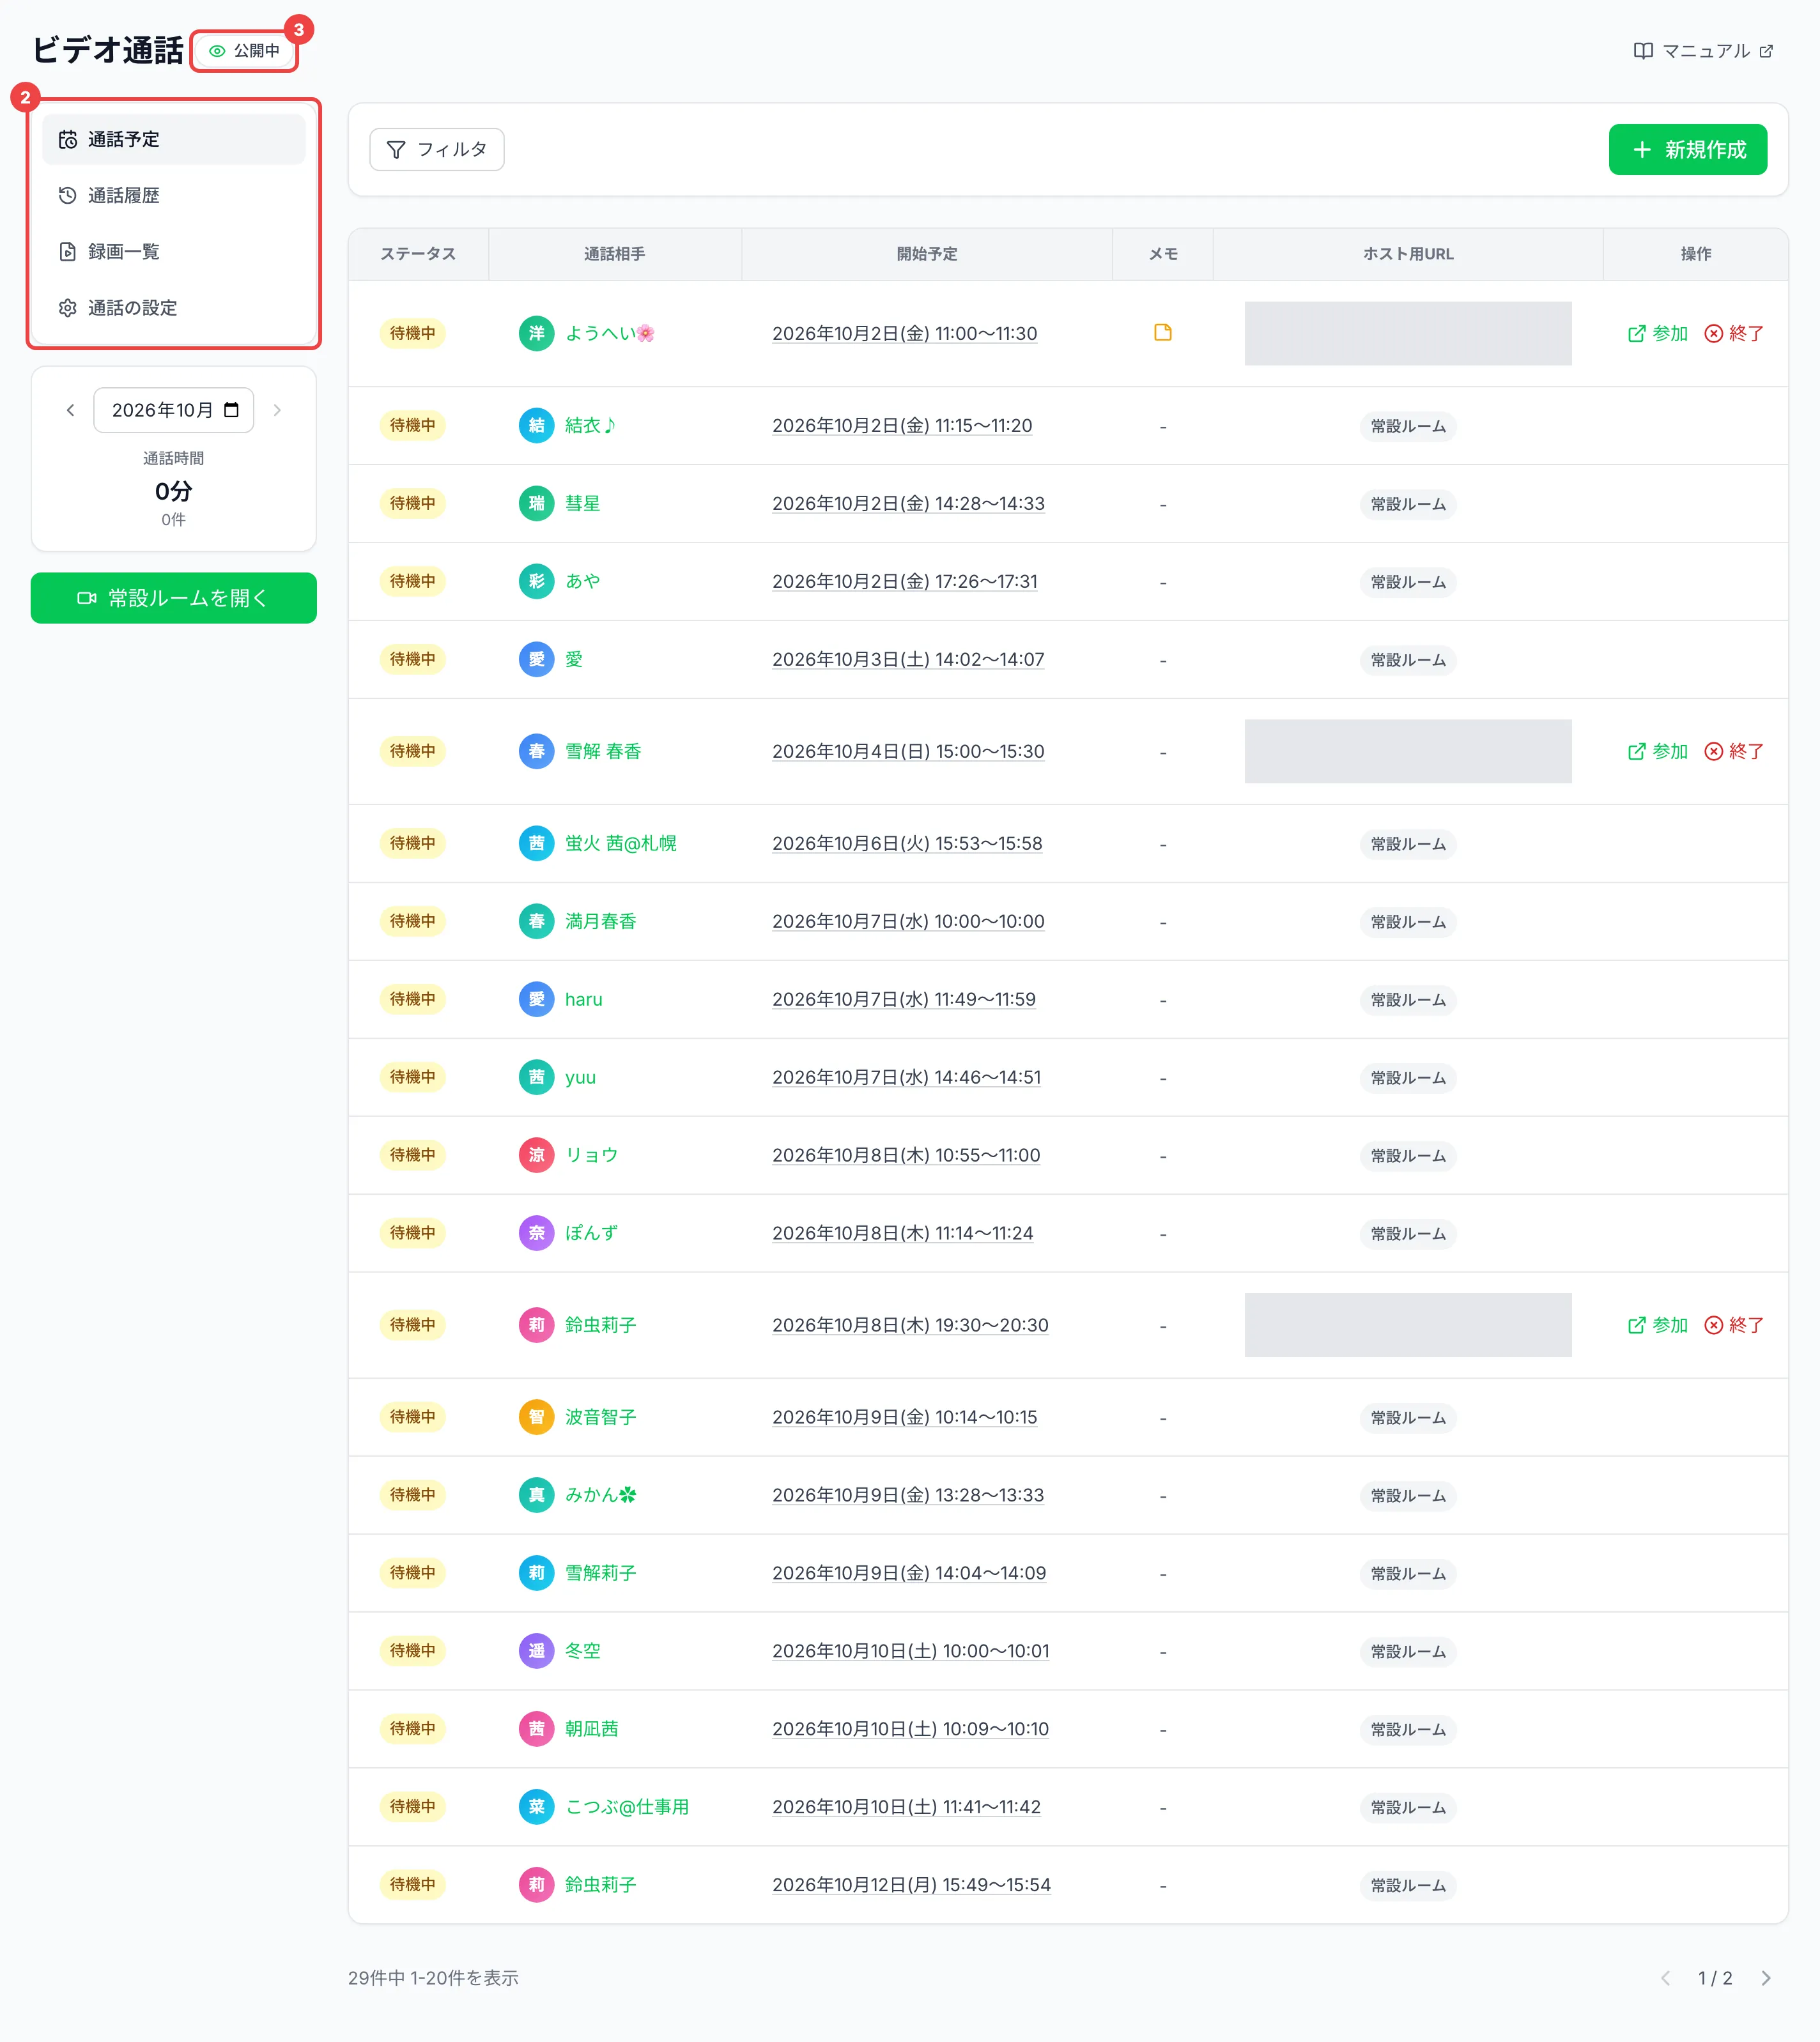Select 通話予定 in the sidebar
This screenshot has height=2042, width=1820.
point(174,139)
